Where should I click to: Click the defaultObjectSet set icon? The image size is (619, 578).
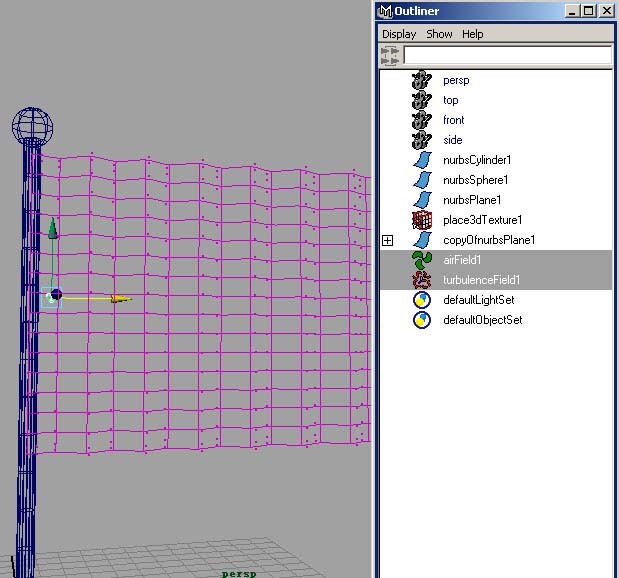(422, 320)
